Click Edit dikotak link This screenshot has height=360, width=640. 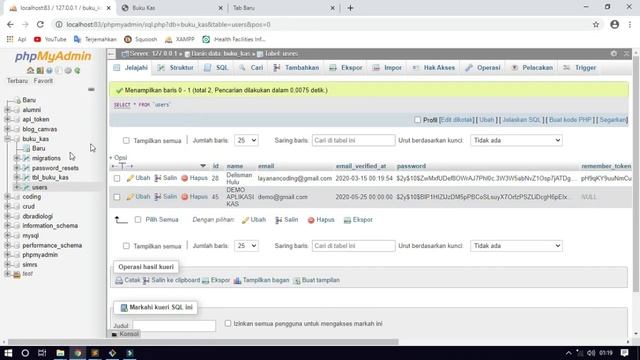pyautogui.click(x=456, y=120)
